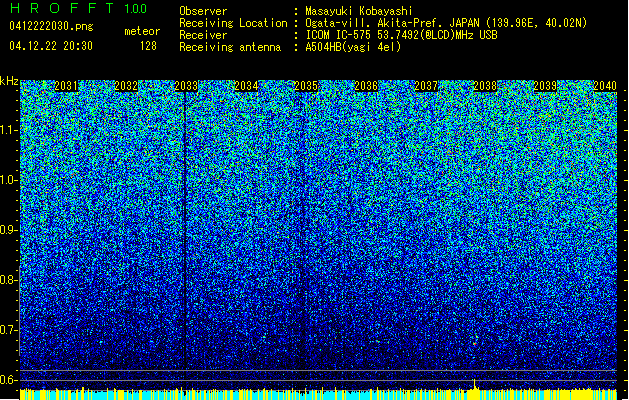Image resolution: width=629 pixels, height=400 pixels.
Task: Click the 2036 time marker
Action: [366, 86]
